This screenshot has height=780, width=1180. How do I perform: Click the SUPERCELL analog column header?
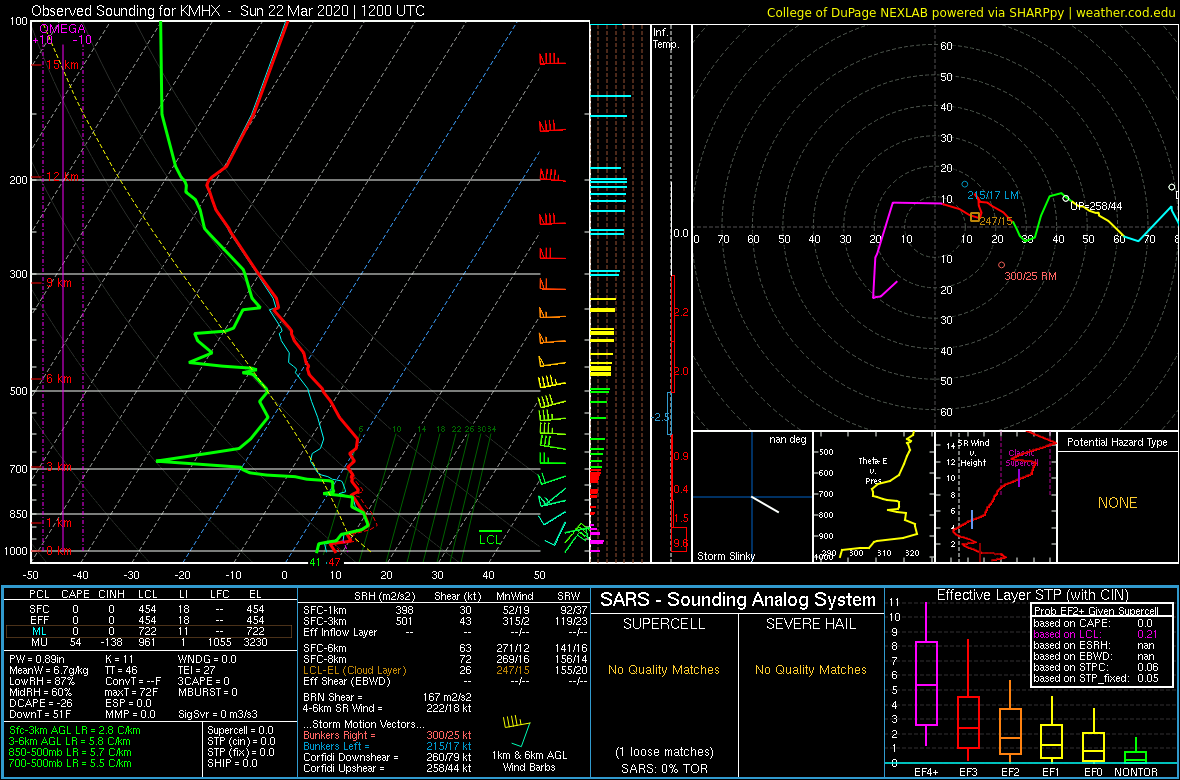pos(664,626)
